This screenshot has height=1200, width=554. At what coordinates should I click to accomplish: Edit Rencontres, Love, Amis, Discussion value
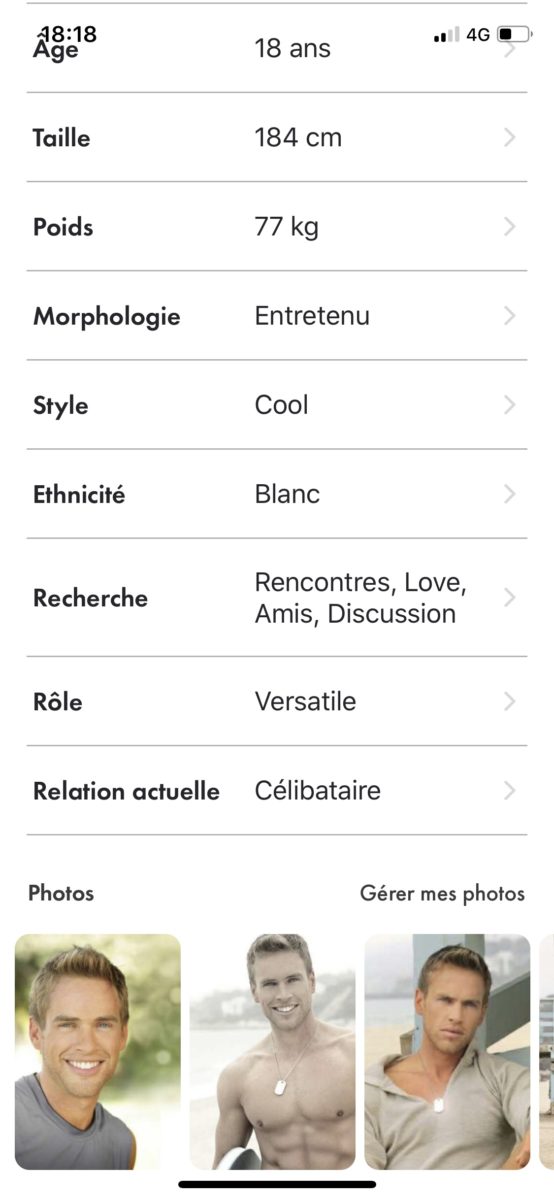point(361,598)
